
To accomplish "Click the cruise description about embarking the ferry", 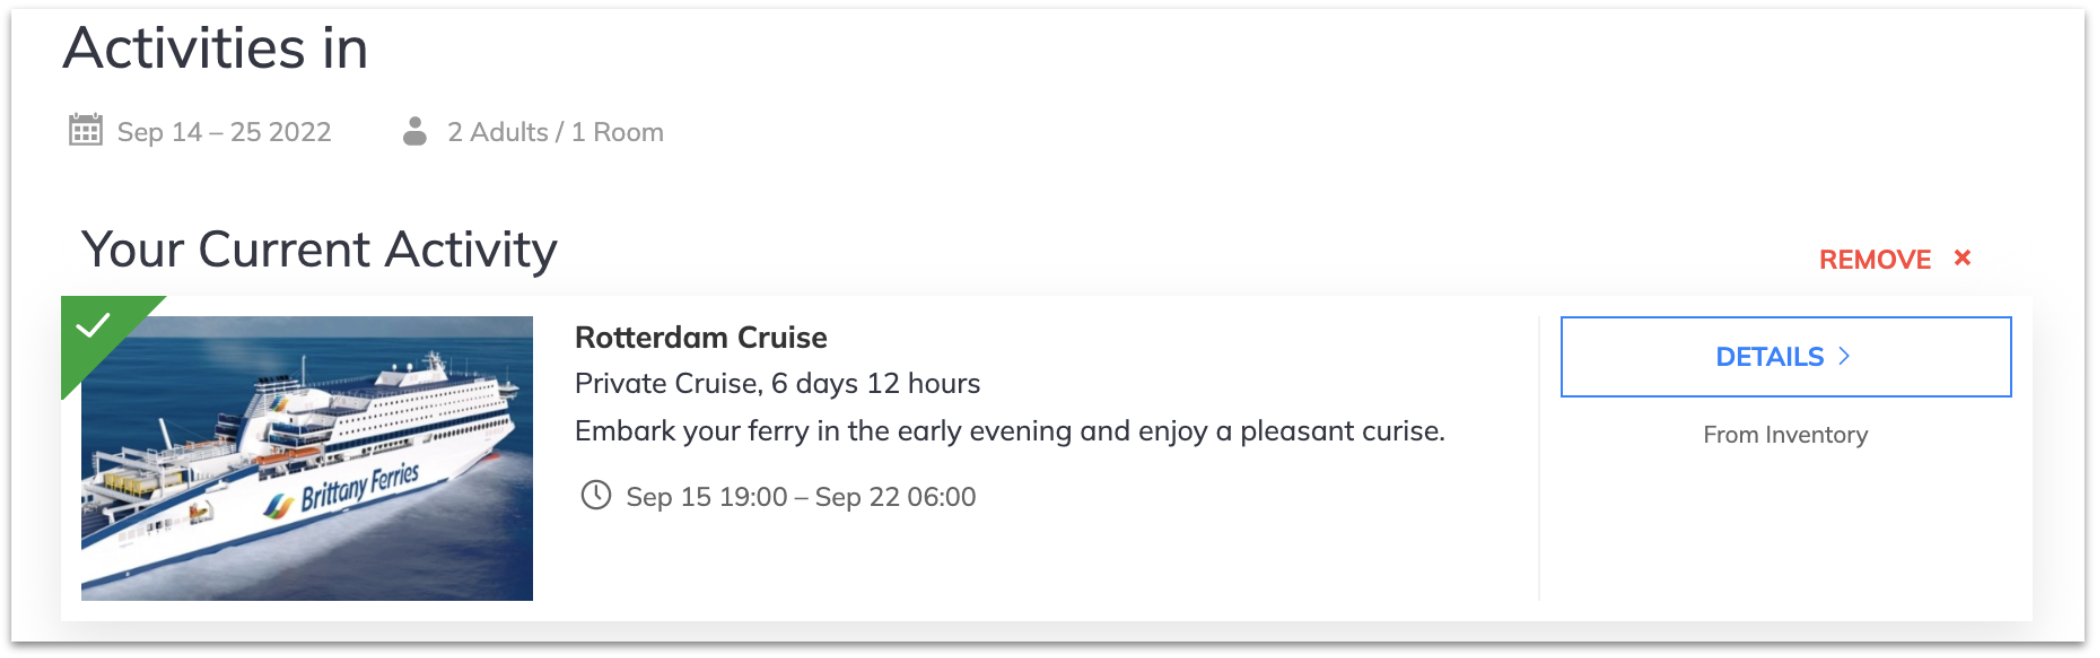I will (x=1010, y=431).
